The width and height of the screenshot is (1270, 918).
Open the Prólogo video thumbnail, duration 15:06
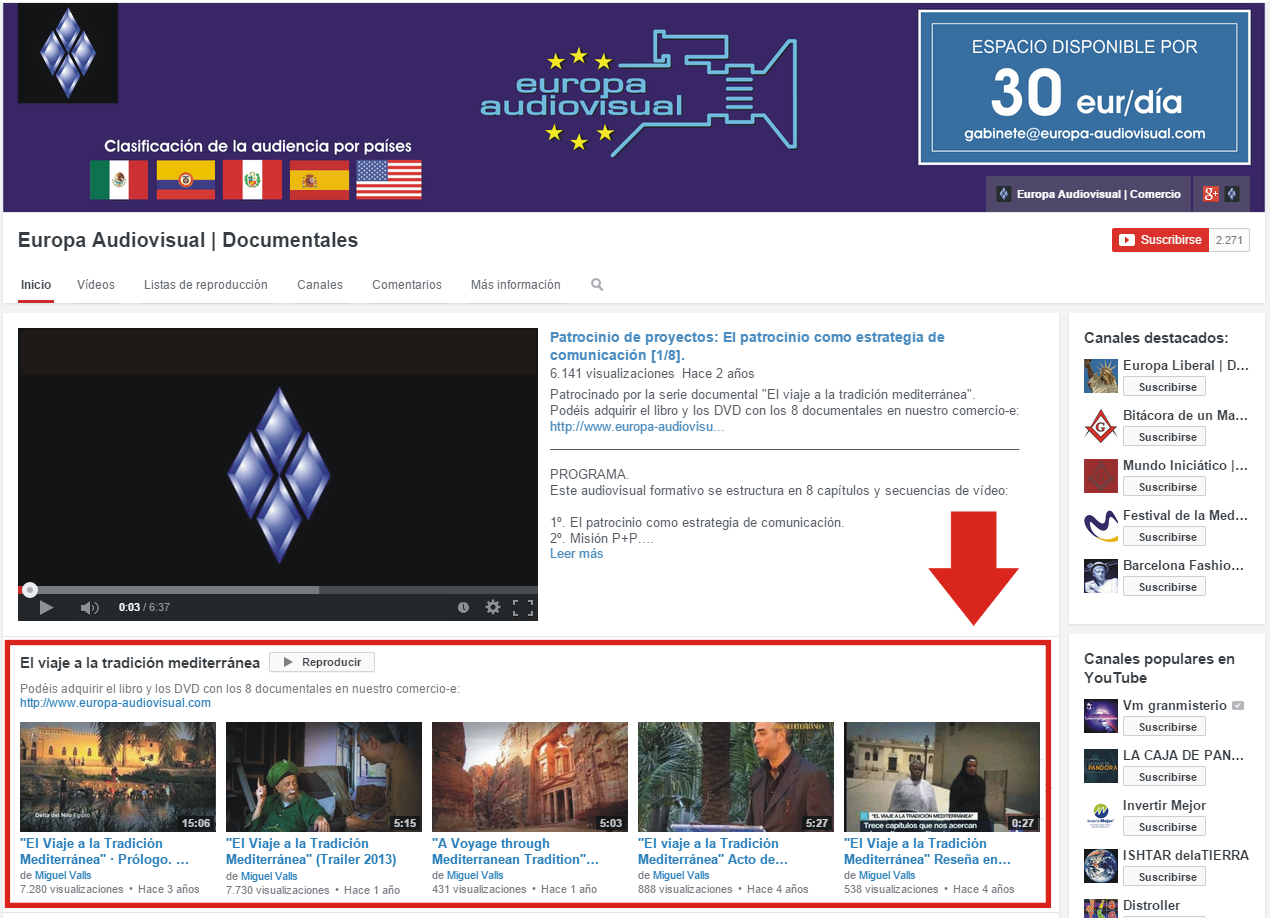coord(118,777)
